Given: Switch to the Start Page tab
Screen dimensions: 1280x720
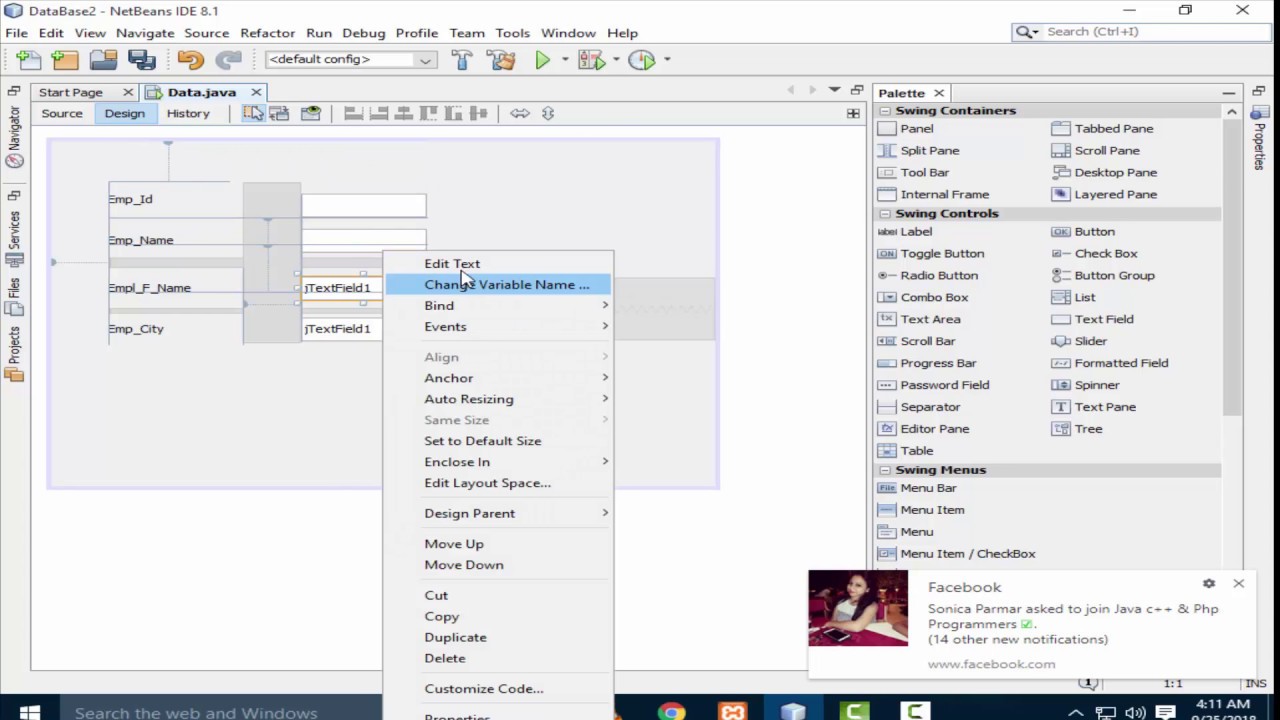Looking at the screenshot, I should click(71, 92).
